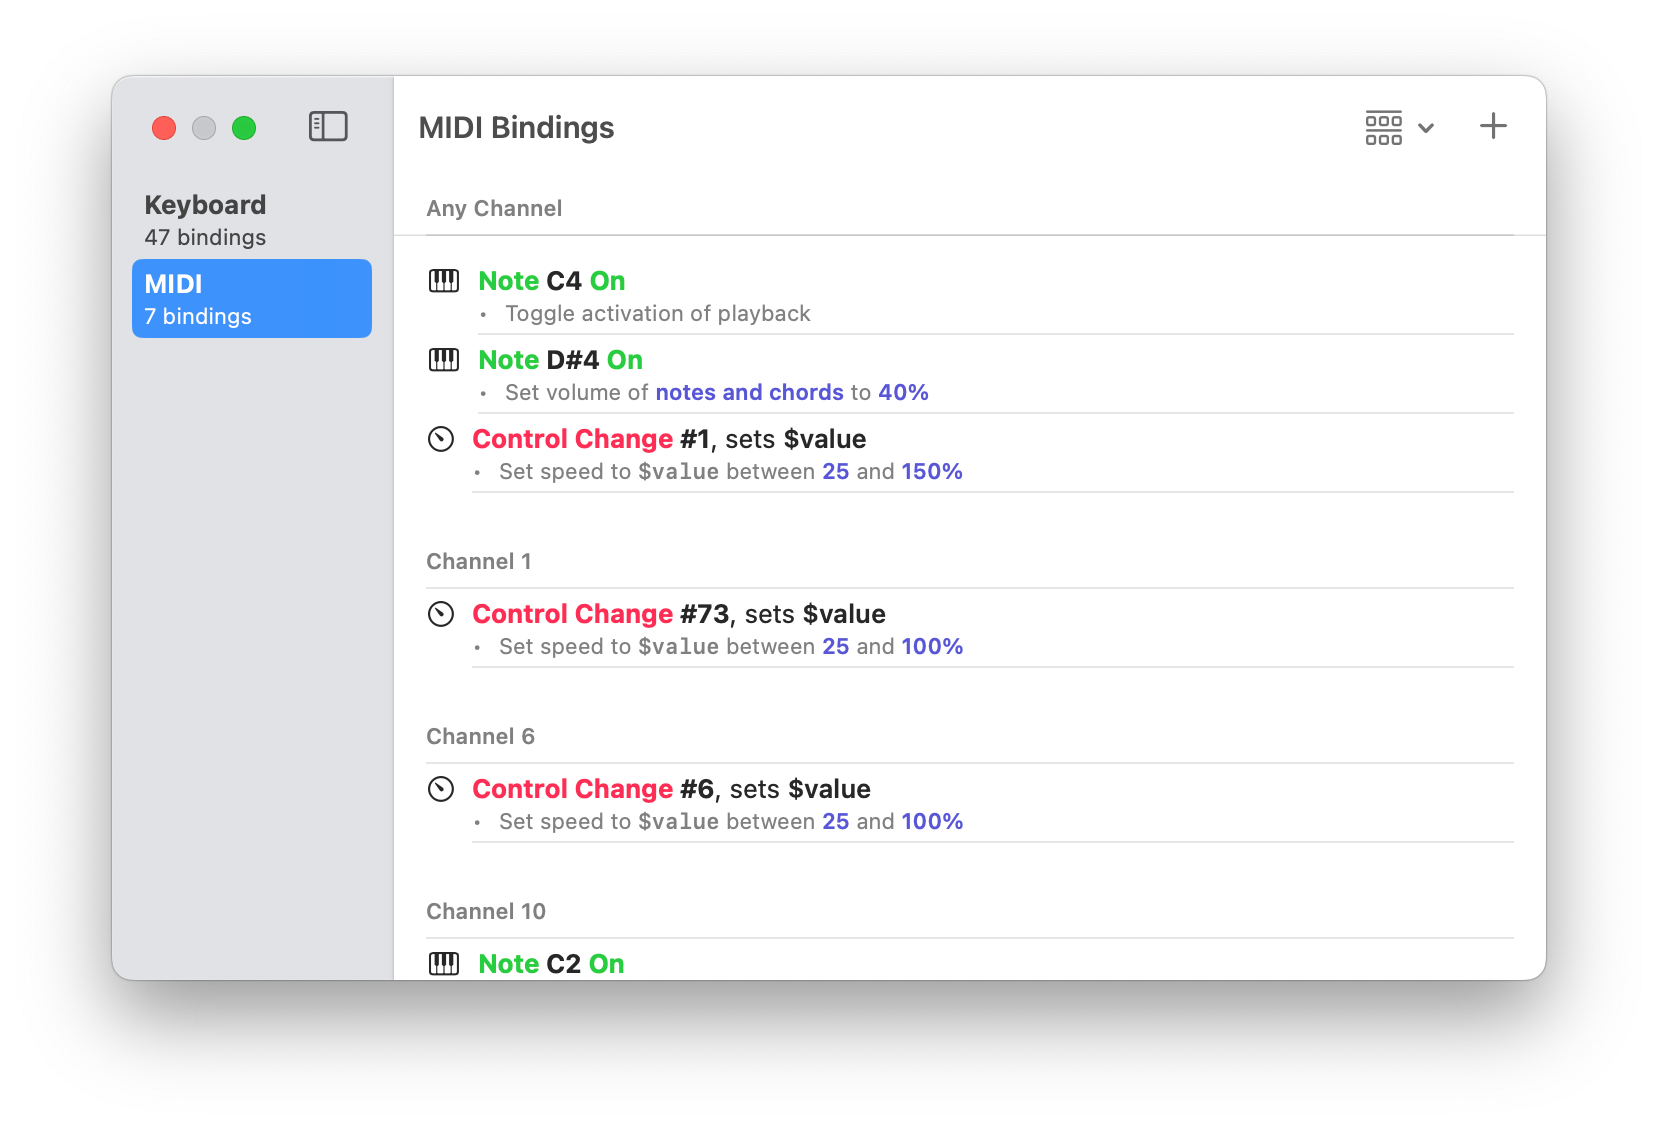Image resolution: width=1658 pixels, height=1128 pixels.
Task: Click the chevron next to grid icon
Action: click(x=1427, y=128)
